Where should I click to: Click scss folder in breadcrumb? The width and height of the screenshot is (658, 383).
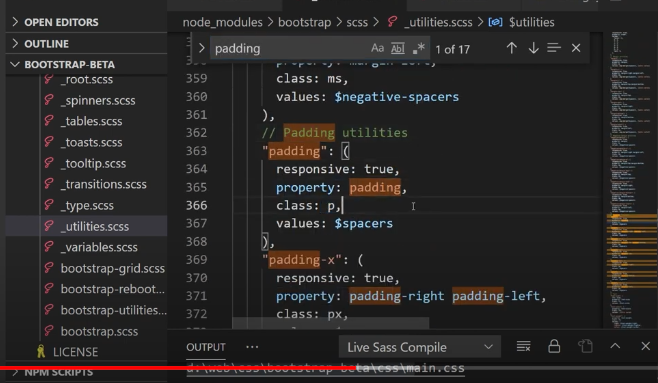click(357, 22)
